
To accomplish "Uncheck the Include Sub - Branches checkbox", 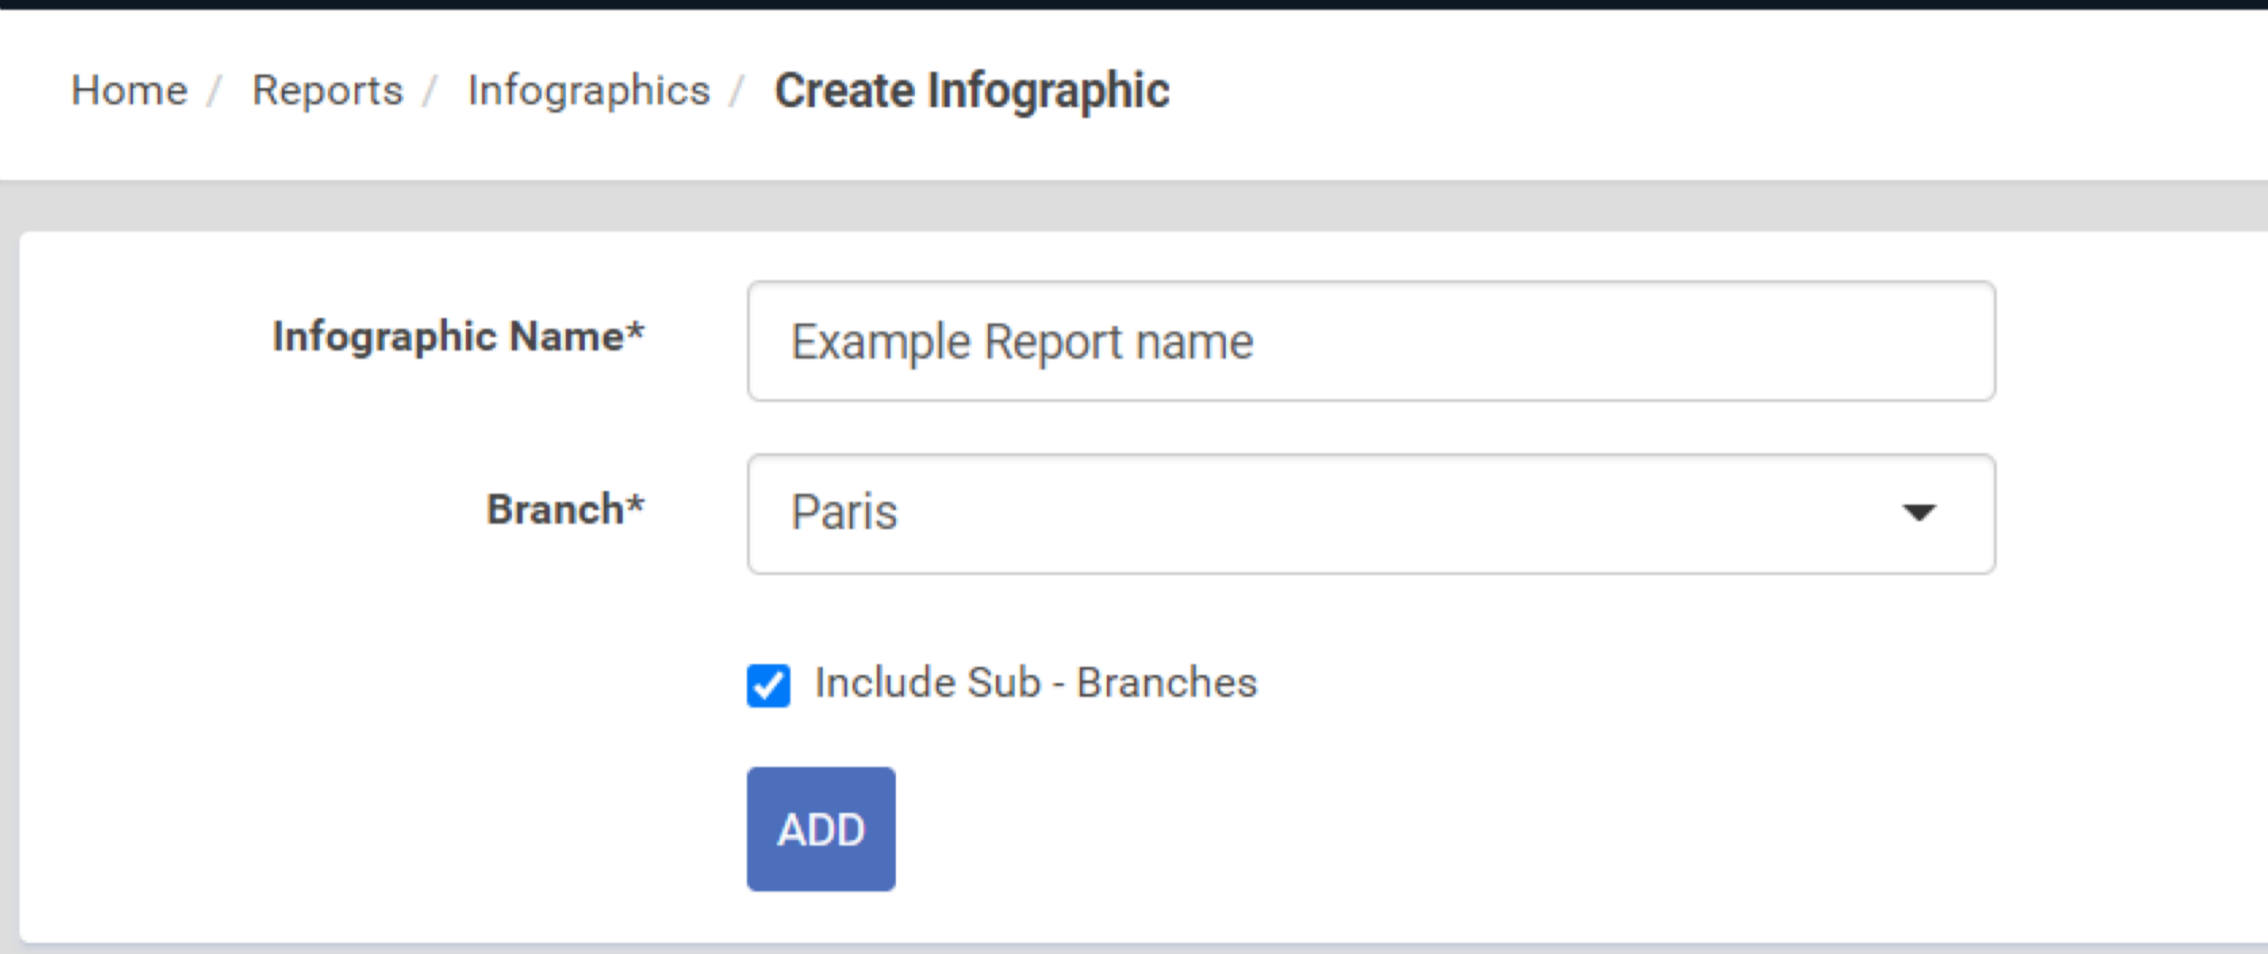I will [x=768, y=685].
